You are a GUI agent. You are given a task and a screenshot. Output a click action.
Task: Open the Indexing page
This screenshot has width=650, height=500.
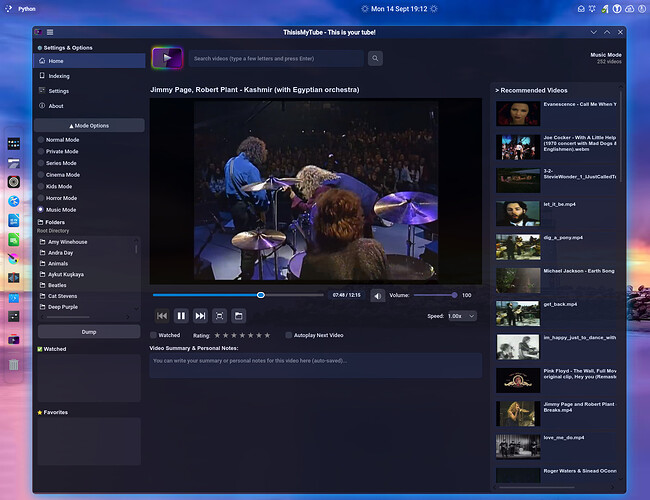tap(89, 76)
